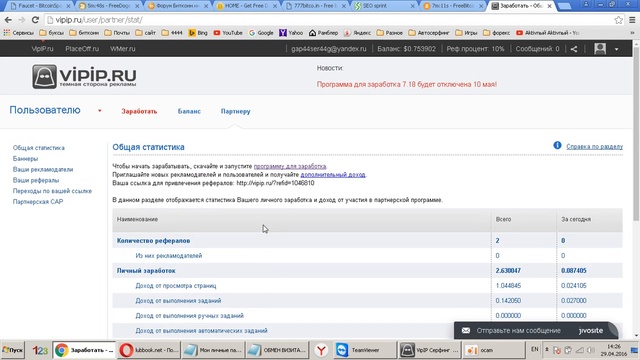This screenshot has width=640, height=360.
Task: Open the YouTube bookmark
Action: 228,33
